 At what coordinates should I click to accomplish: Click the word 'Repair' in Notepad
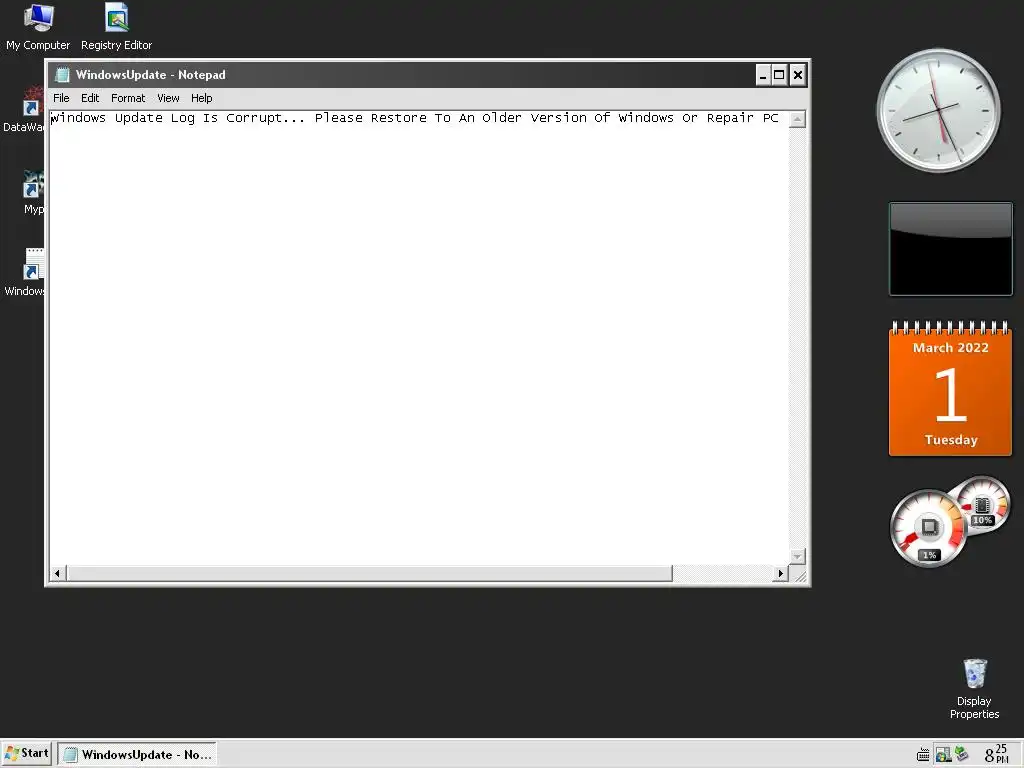click(x=730, y=118)
